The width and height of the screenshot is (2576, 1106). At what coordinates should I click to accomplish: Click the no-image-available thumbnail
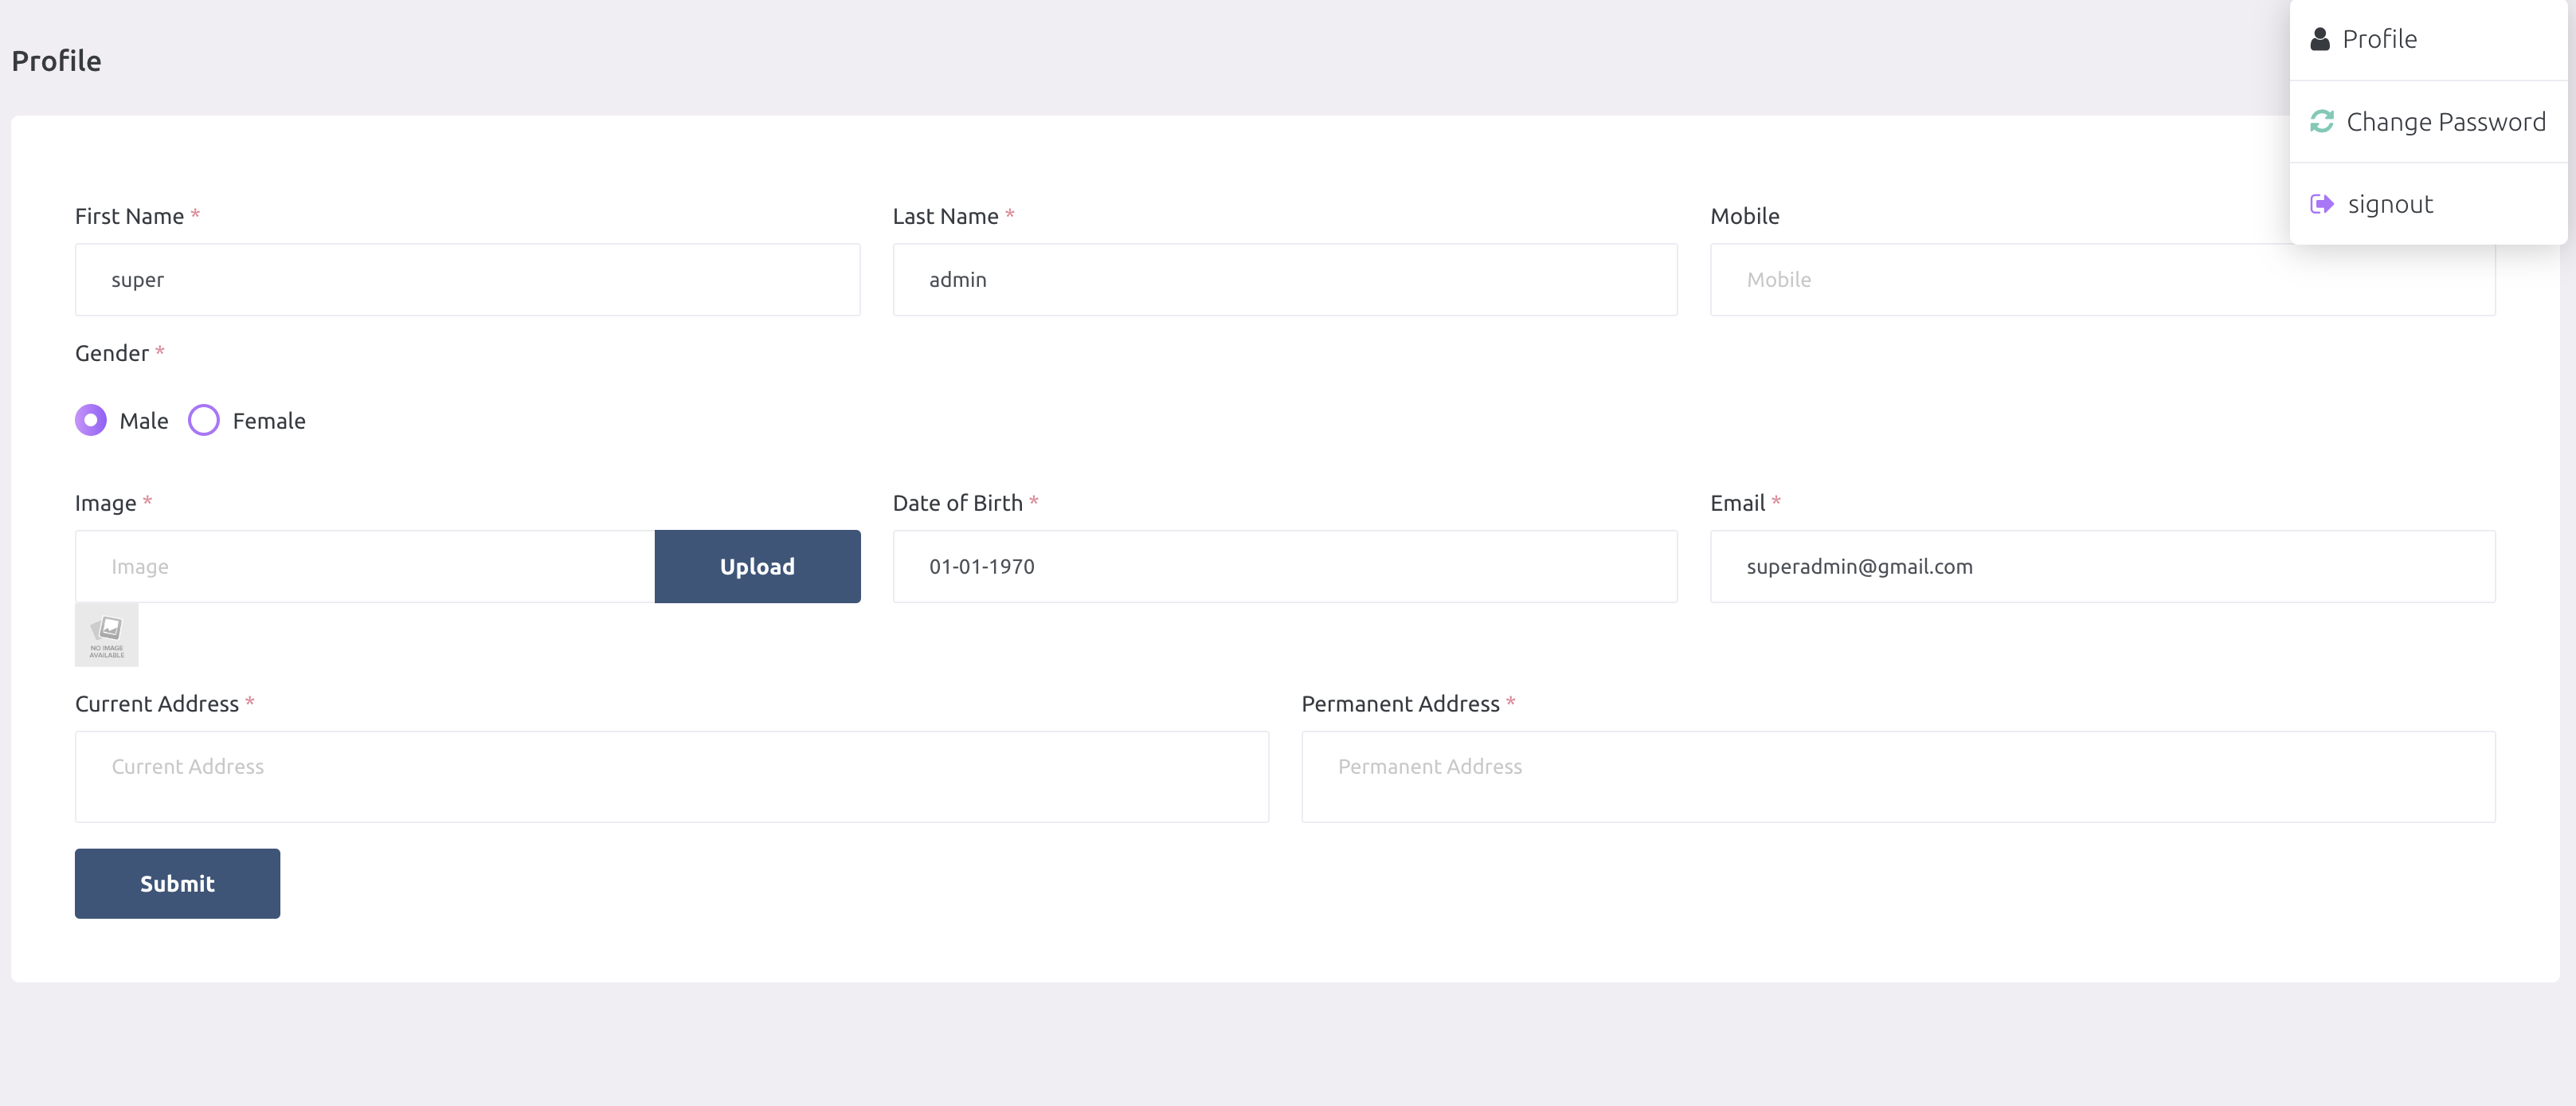coord(107,635)
